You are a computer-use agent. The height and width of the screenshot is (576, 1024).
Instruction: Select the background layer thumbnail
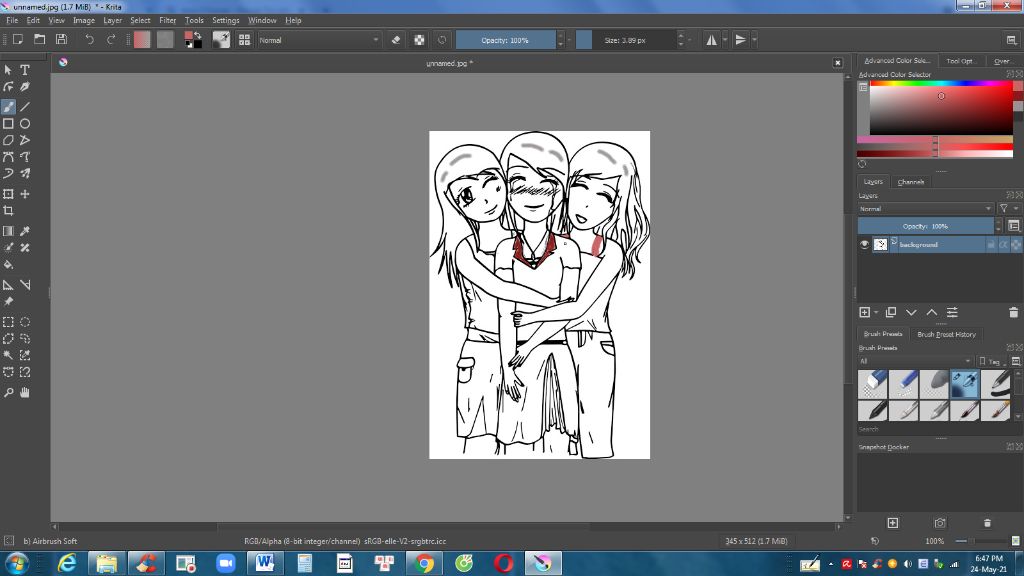tap(880, 244)
